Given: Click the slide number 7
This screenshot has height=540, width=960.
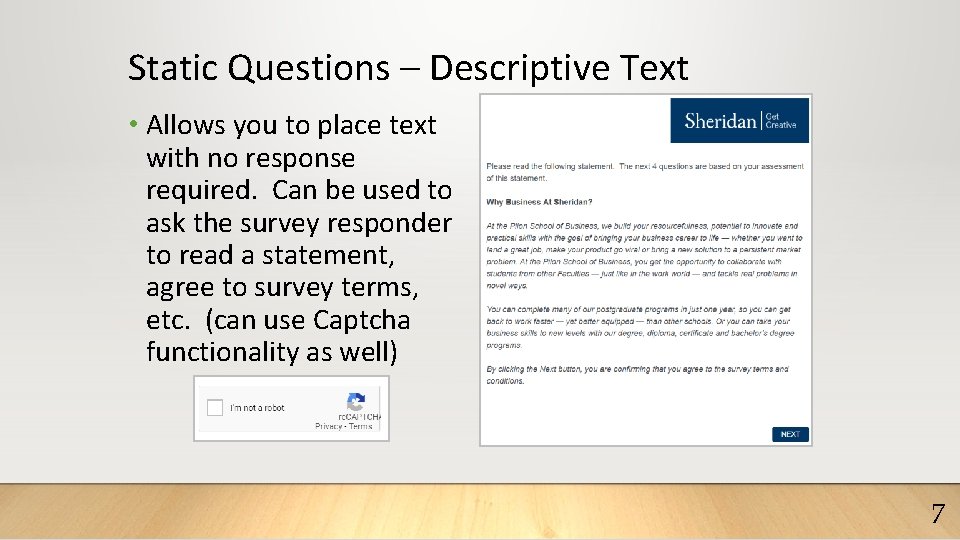Looking at the screenshot, I should pos(938,513).
